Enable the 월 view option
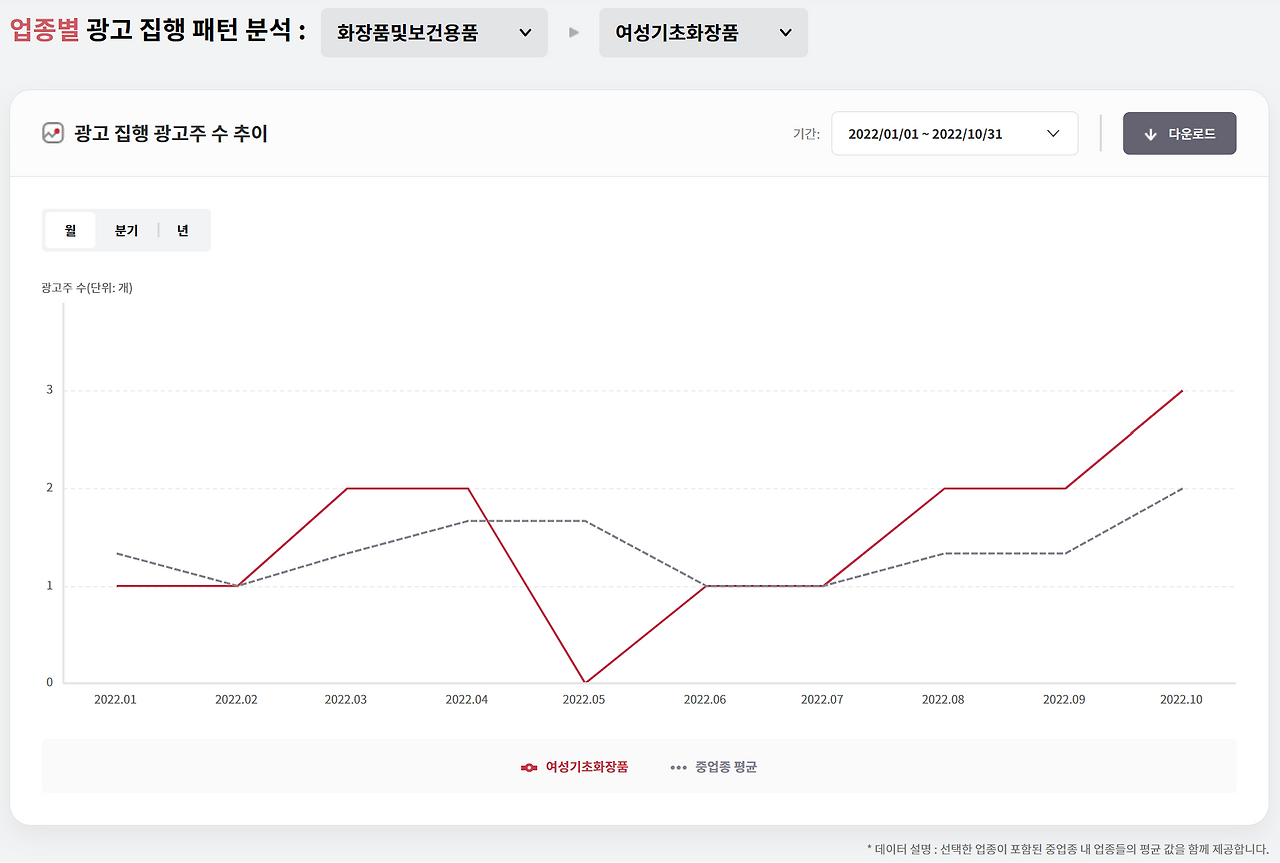 pos(69,229)
